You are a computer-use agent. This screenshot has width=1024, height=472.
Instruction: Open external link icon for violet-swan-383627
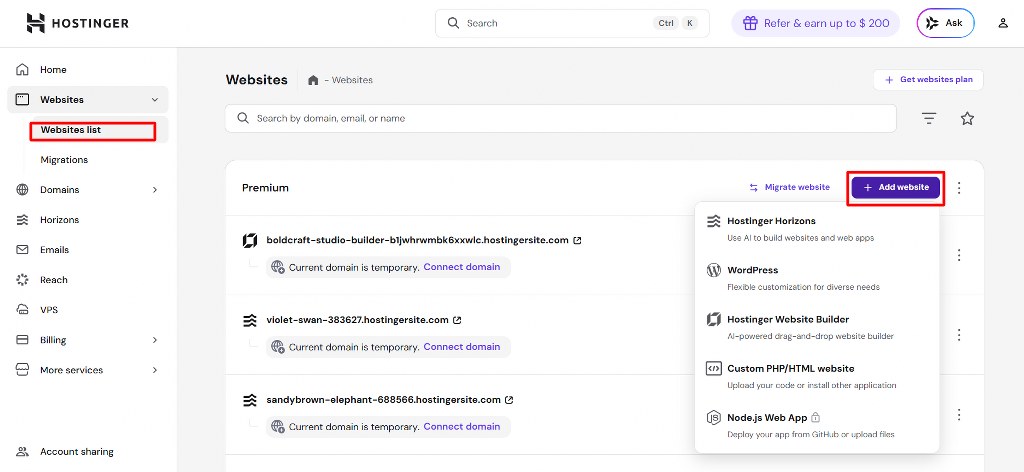[x=457, y=320]
